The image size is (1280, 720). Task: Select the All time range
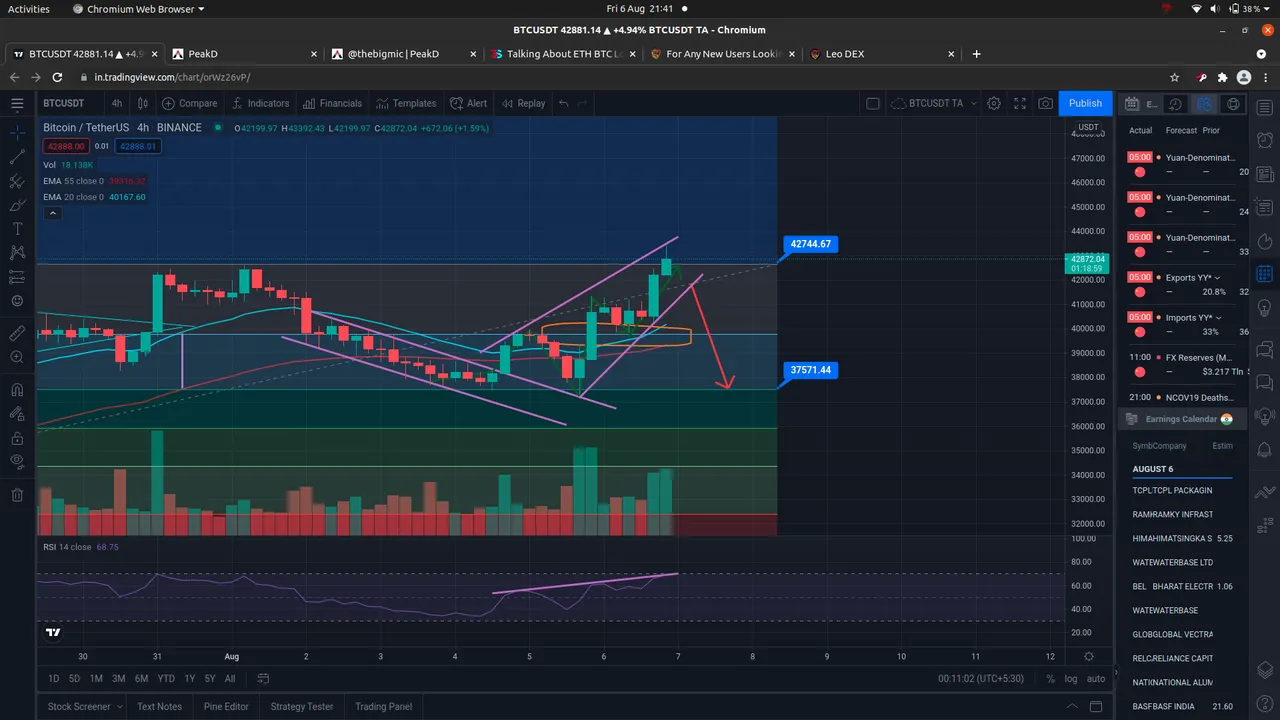230,679
